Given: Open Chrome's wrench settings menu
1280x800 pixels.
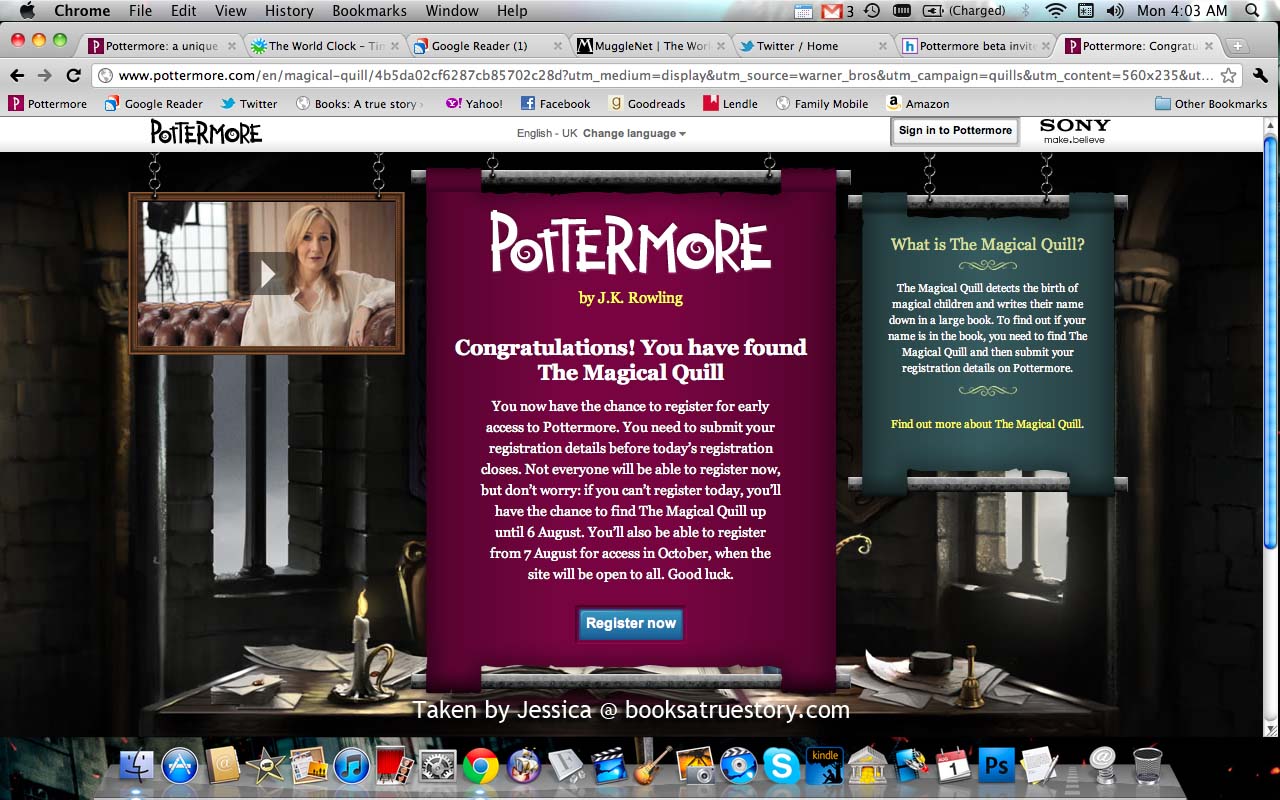Looking at the screenshot, I should [x=1260, y=76].
